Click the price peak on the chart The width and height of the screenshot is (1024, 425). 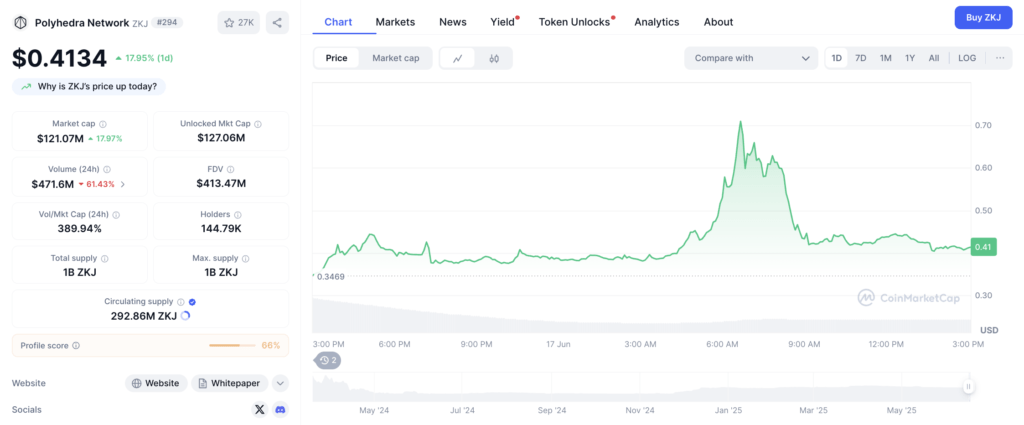click(740, 121)
